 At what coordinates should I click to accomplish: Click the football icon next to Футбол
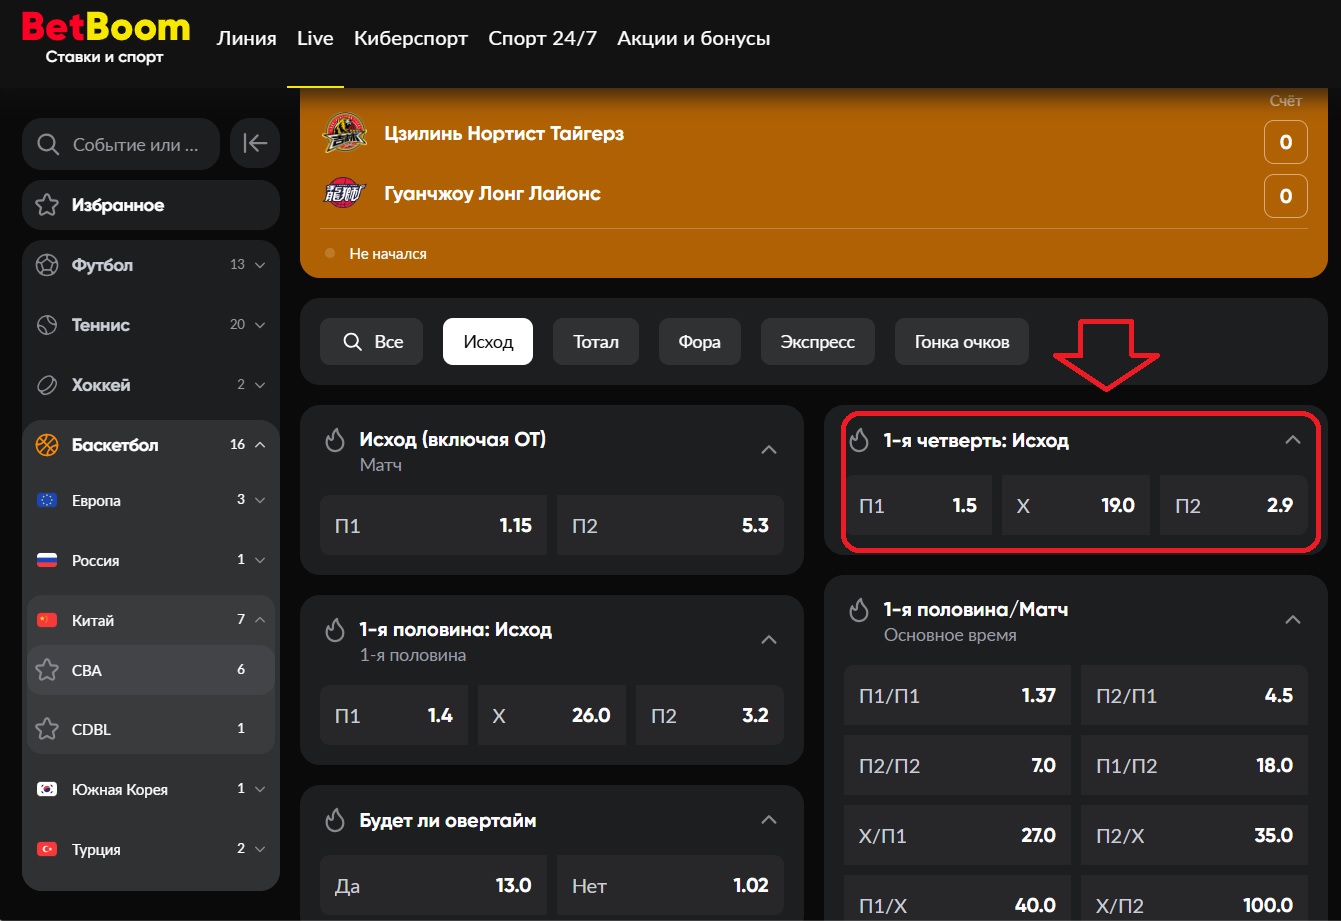[46, 265]
